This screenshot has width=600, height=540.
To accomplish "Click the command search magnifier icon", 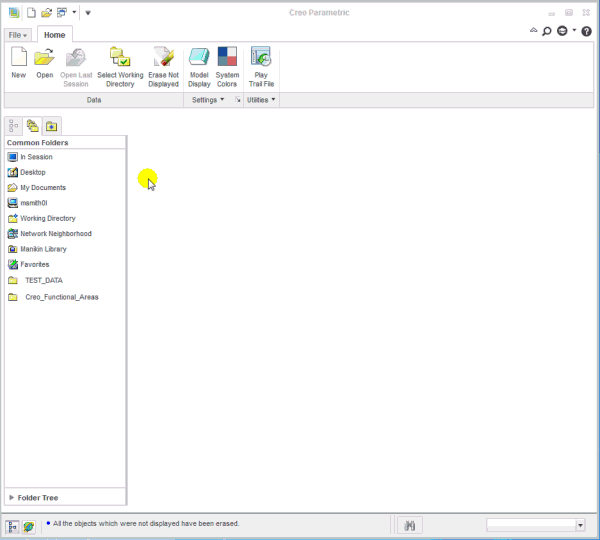I will [x=547, y=31].
